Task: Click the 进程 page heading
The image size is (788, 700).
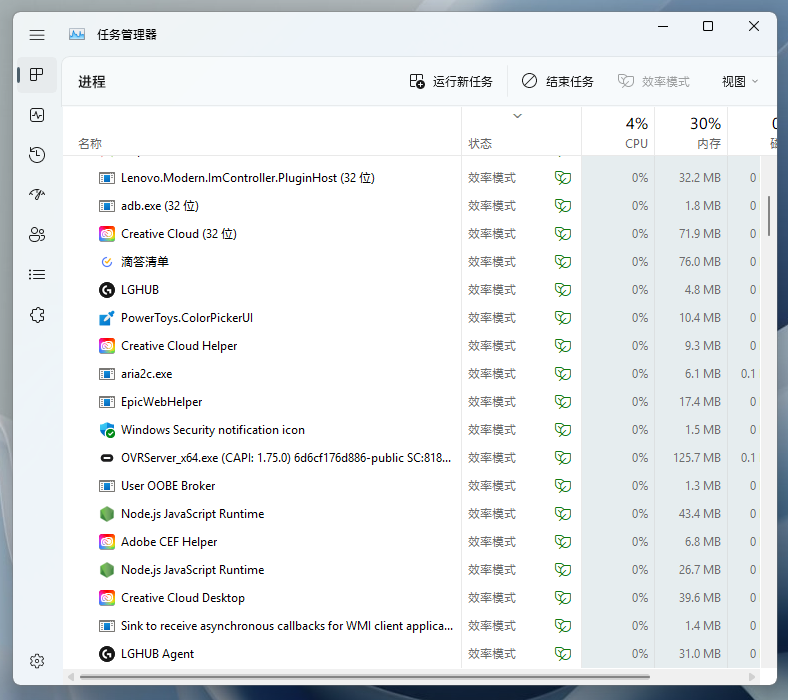Action: [92, 81]
